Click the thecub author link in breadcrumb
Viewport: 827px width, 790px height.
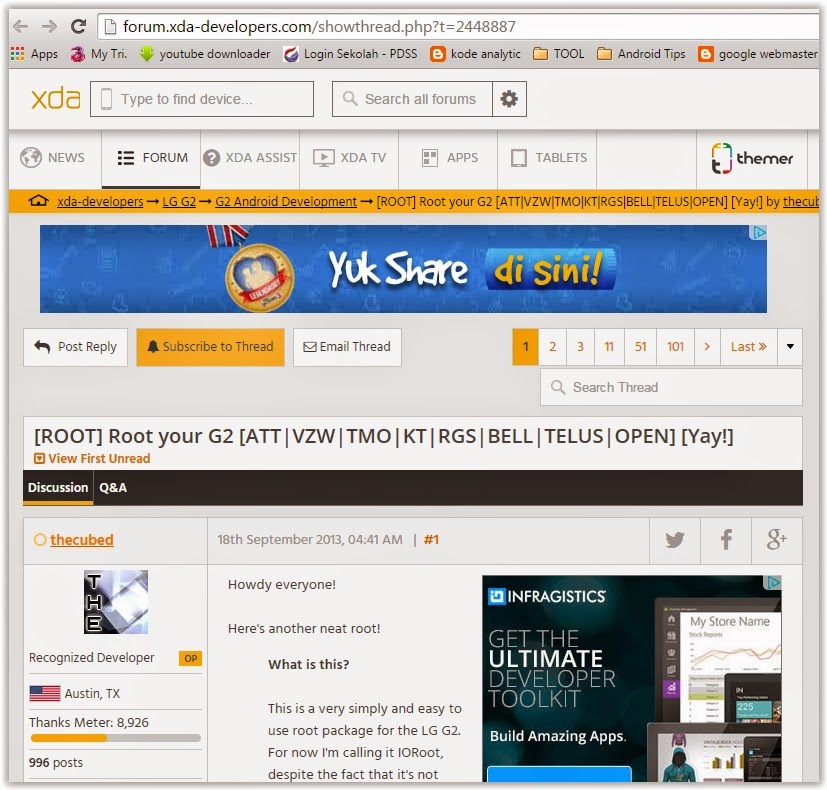(801, 201)
